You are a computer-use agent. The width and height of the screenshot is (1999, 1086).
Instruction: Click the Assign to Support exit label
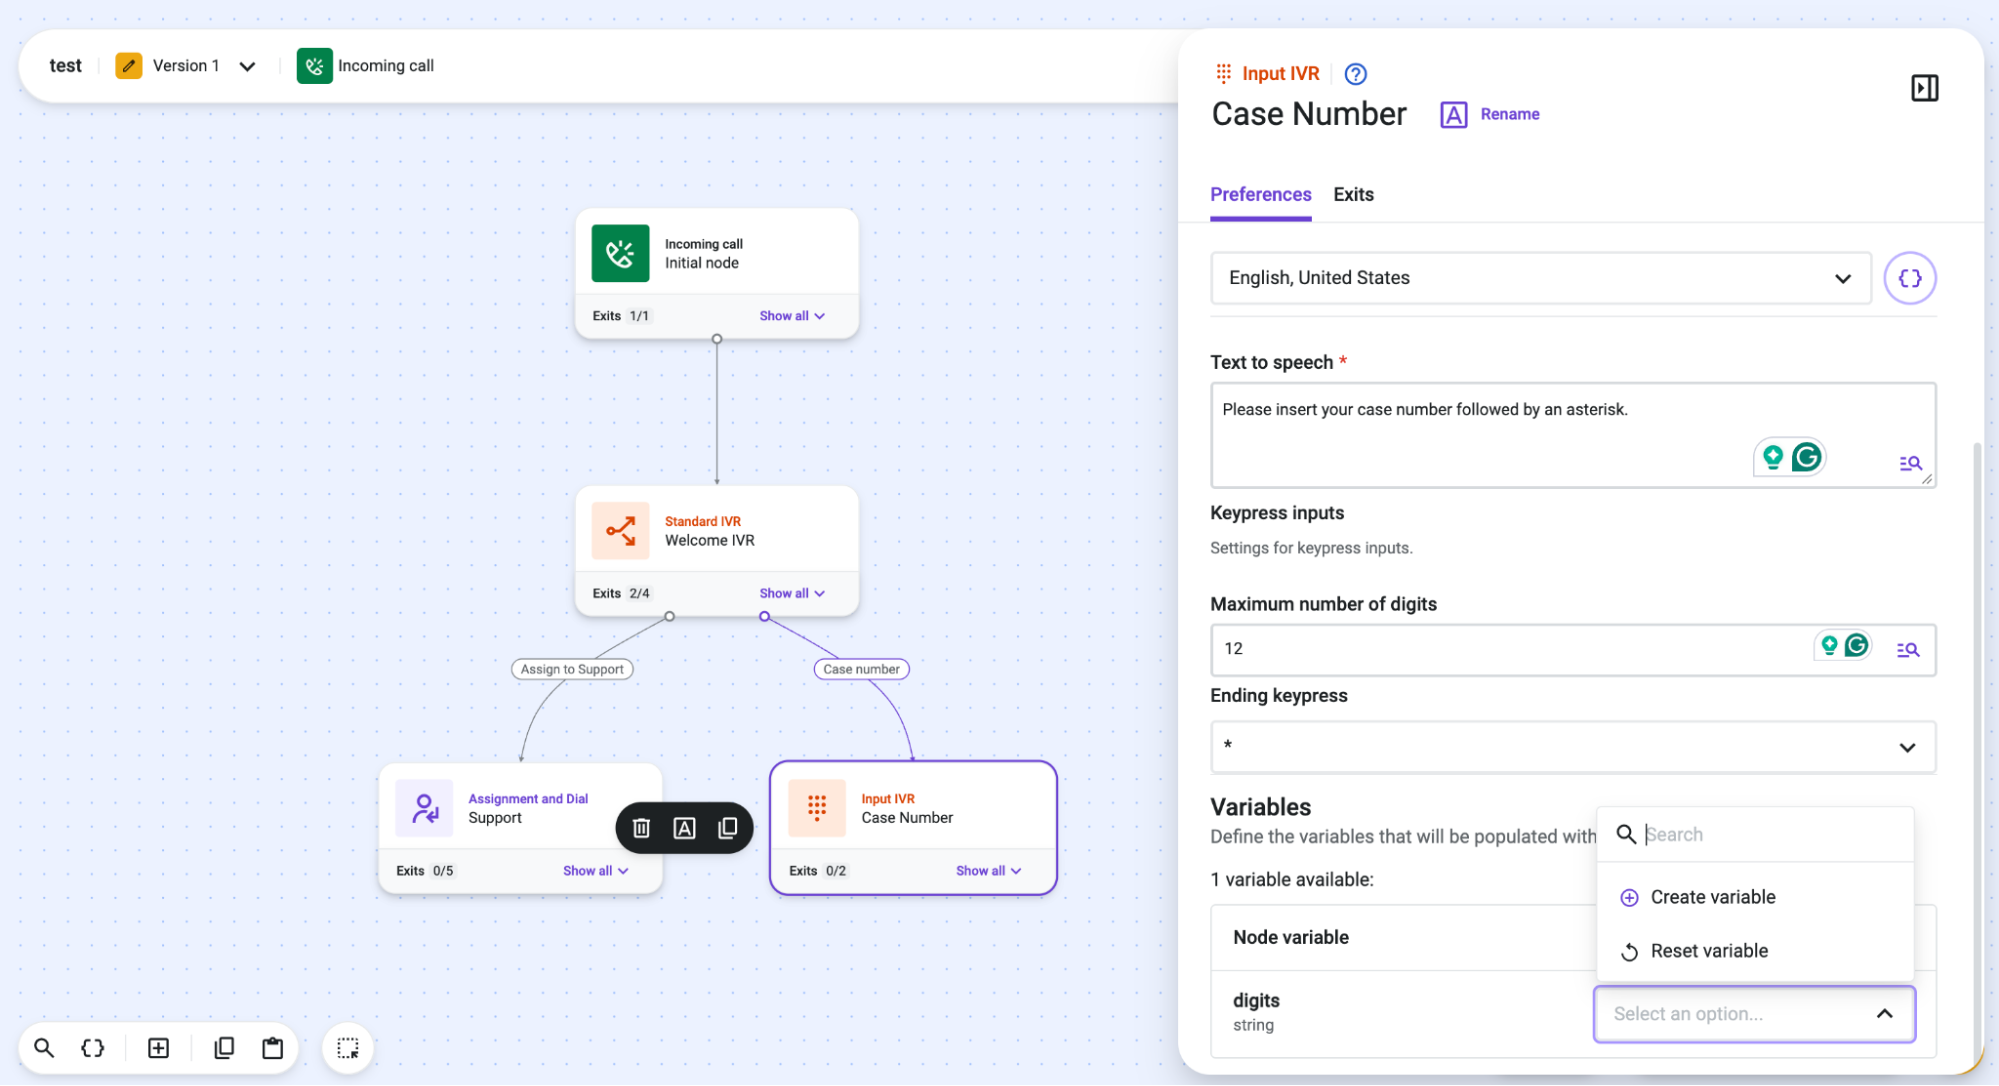point(572,669)
